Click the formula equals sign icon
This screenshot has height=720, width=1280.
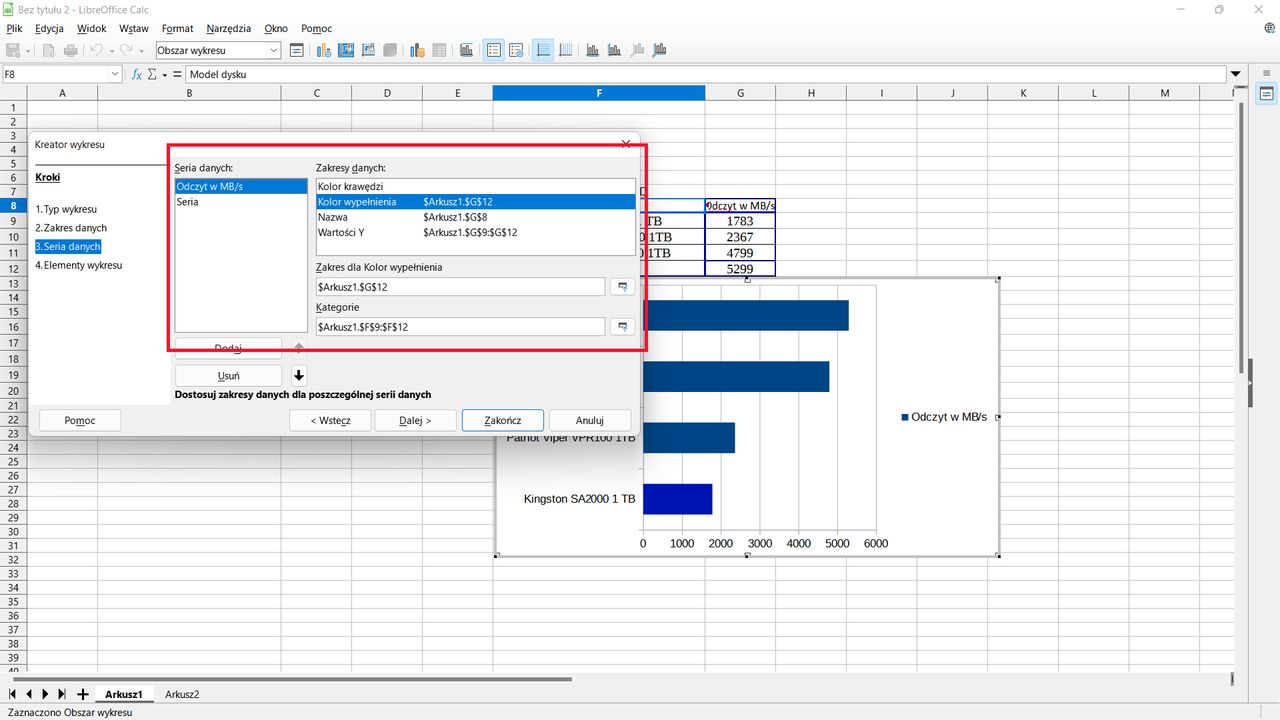pos(177,74)
